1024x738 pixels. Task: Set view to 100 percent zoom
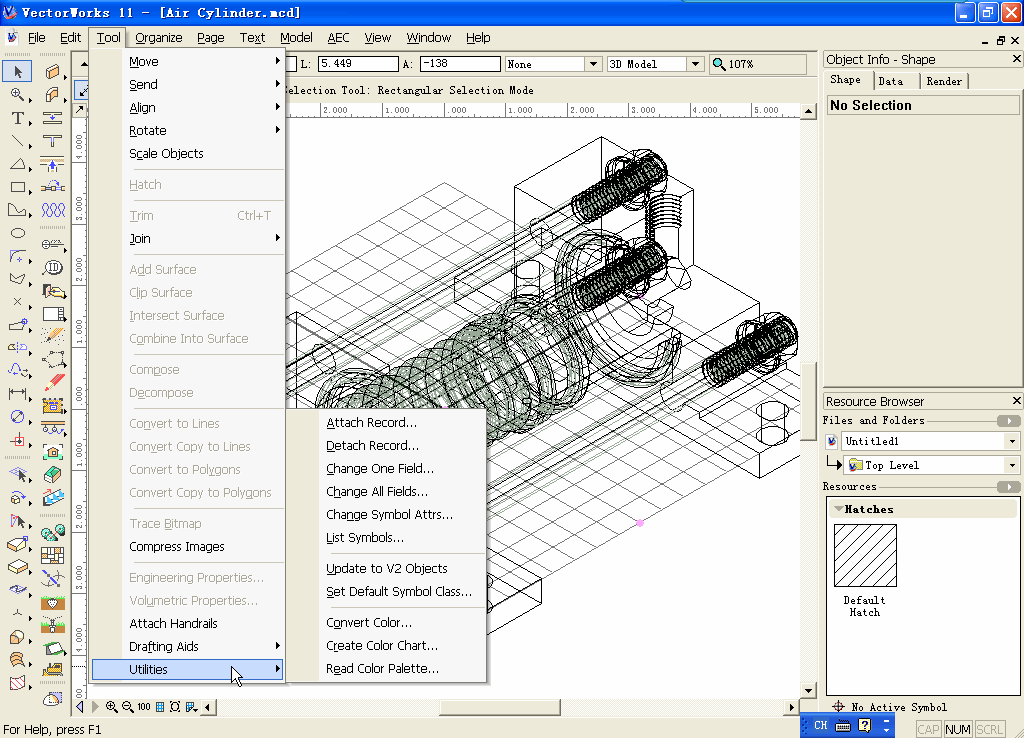pos(144,707)
